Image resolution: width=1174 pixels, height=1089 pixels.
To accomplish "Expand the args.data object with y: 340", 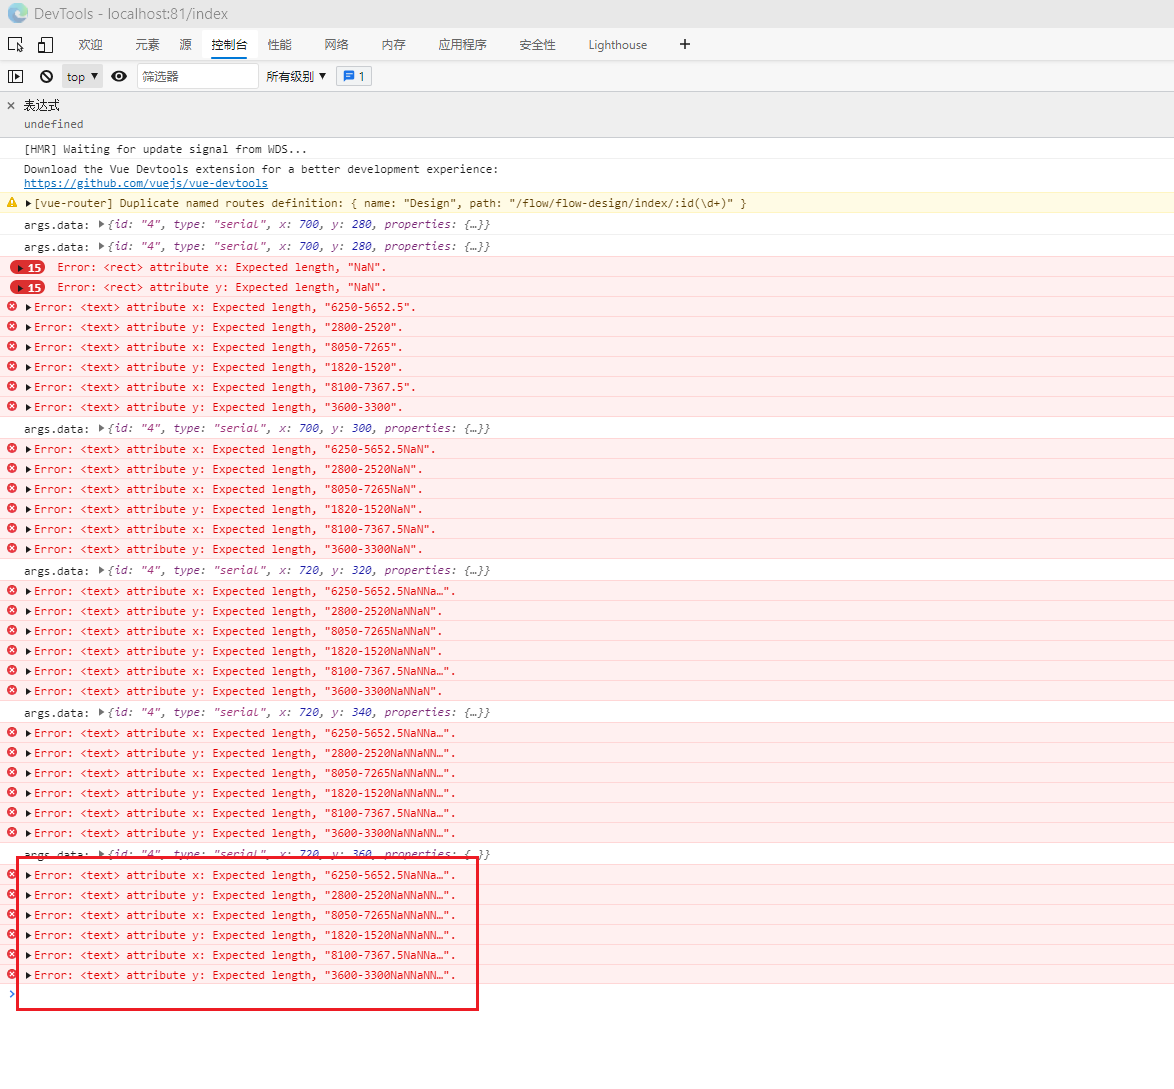I will coord(101,712).
